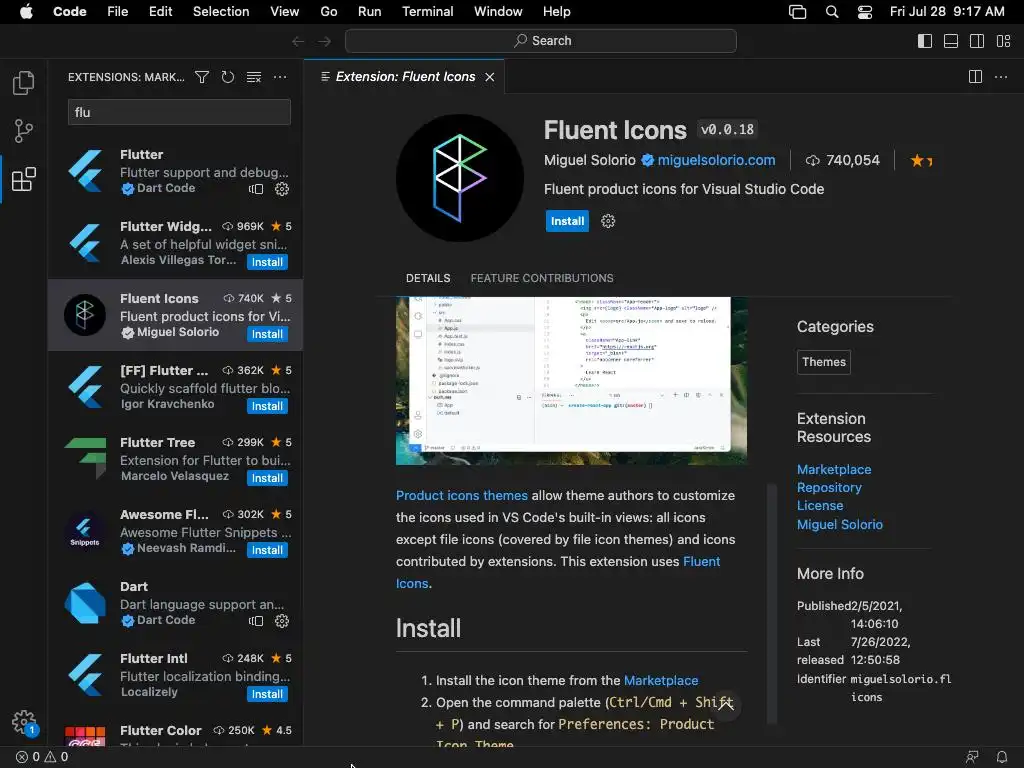This screenshot has height=768, width=1024.
Task: Select the Flutter Color extension row
Action: [x=175, y=731]
